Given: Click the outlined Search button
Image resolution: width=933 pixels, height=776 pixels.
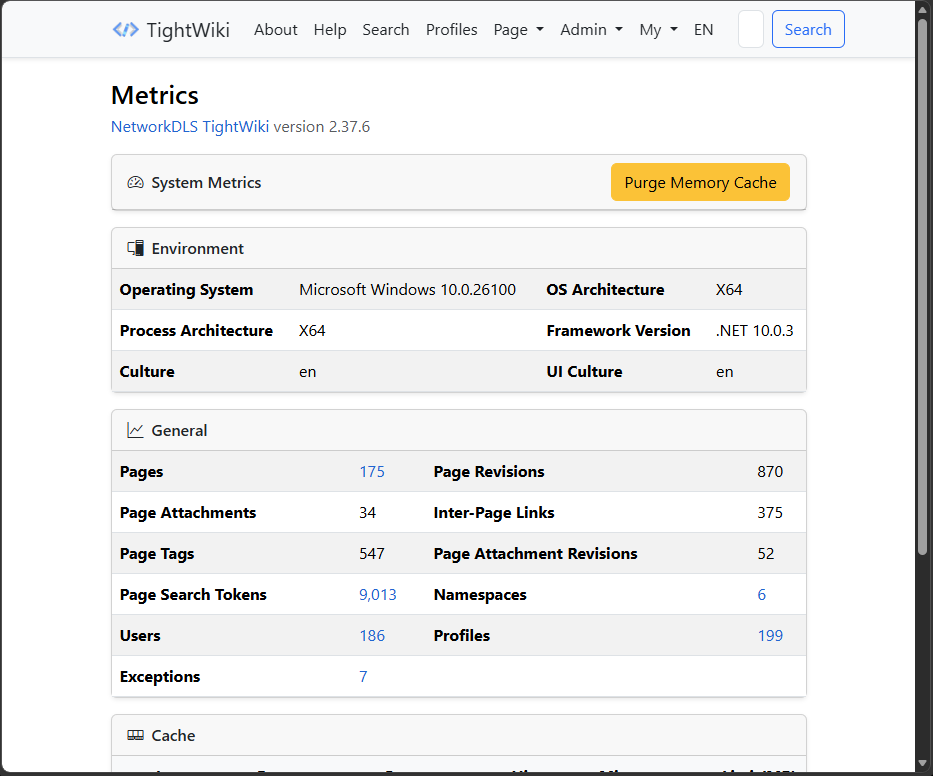Looking at the screenshot, I should pos(808,29).
